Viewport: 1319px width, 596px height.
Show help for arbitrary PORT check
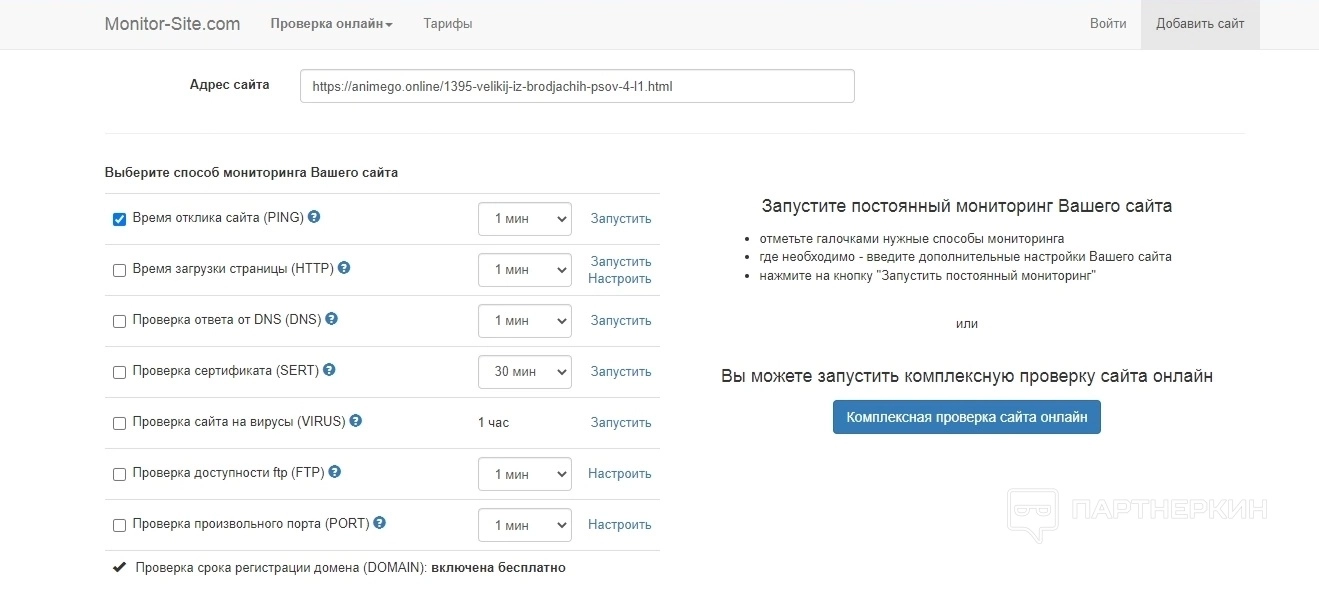tap(380, 523)
